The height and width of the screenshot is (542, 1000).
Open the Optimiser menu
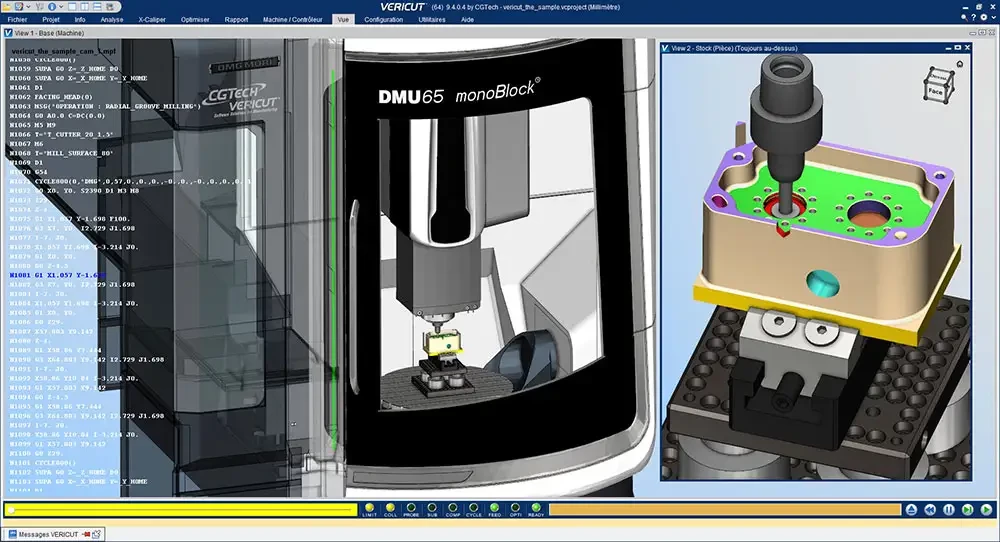(x=195, y=20)
